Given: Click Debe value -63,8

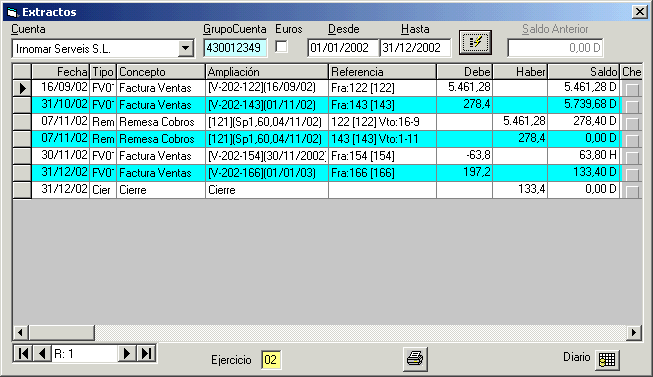Looking at the screenshot, I should (x=464, y=156).
